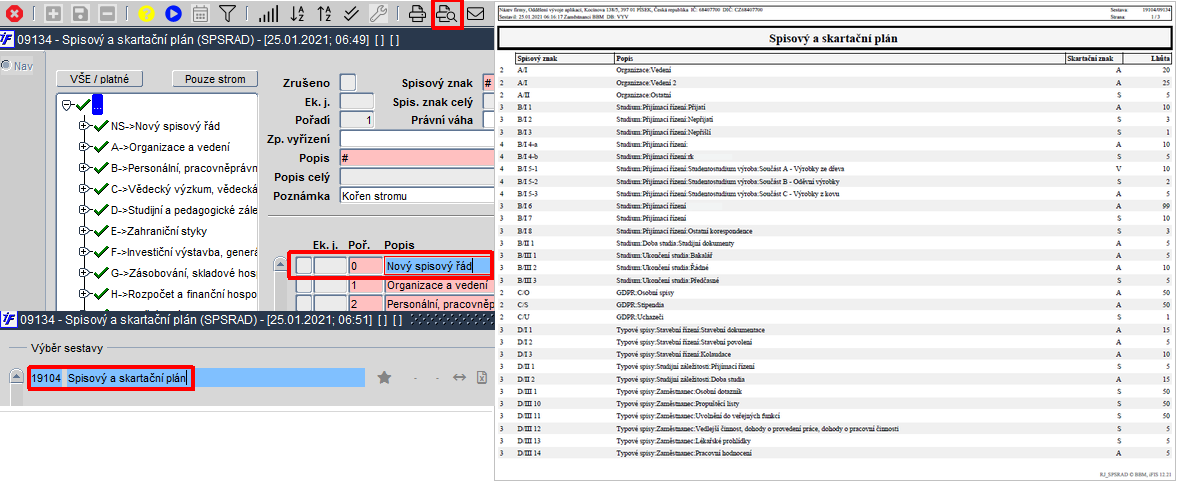The height and width of the screenshot is (483, 1178).
Task: Click the red close form icon
Action: point(14,13)
